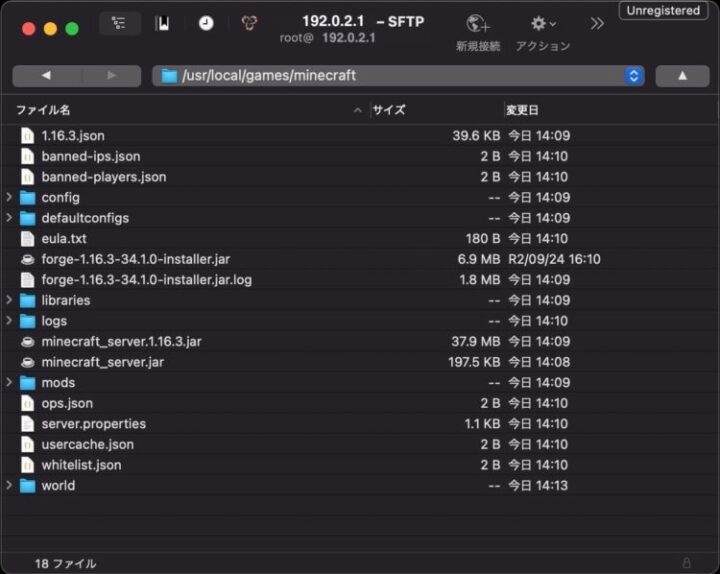The image size is (720, 574).
Task: Click the mods folder icon
Action: click(x=28, y=383)
